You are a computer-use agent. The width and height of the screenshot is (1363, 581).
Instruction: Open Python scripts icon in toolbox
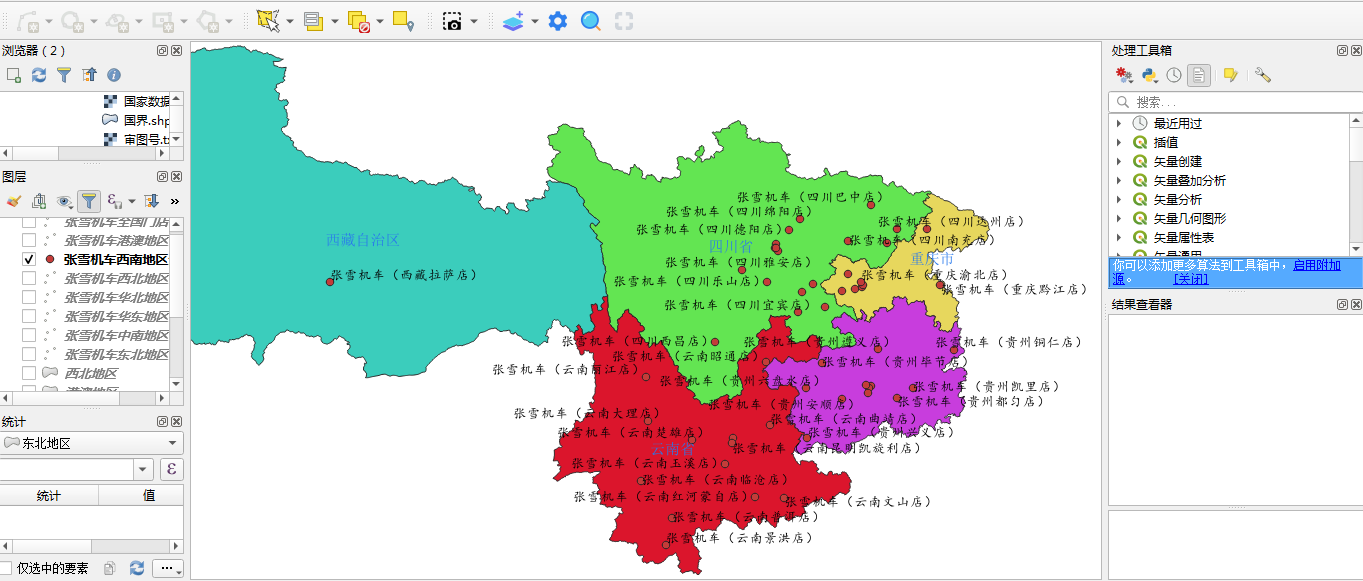point(1150,75)
